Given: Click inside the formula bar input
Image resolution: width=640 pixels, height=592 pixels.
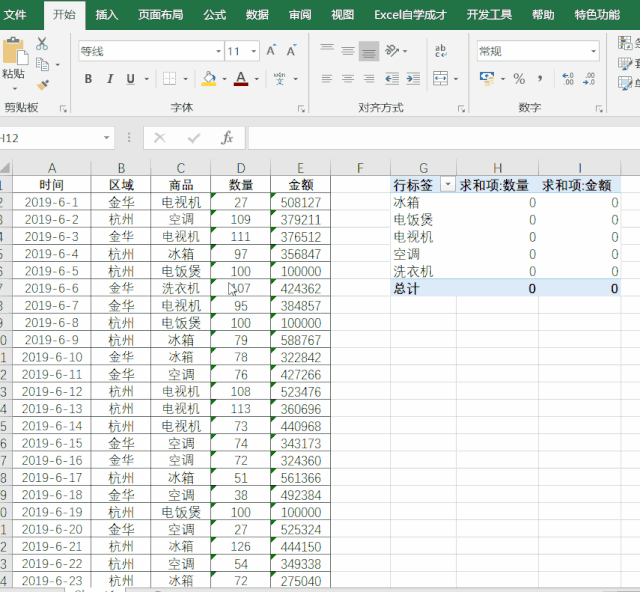Looking at the screenshot, I should [440, 138].
